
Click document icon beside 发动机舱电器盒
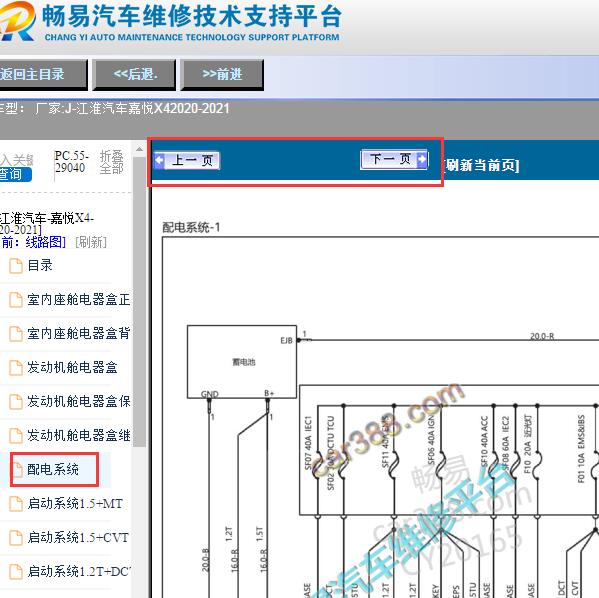[x=16, y=368]
